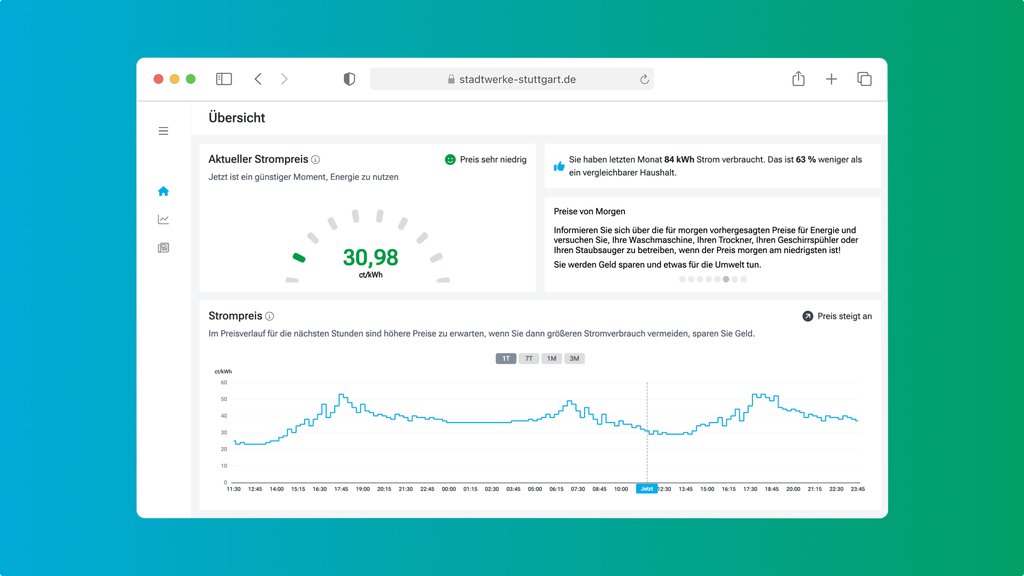
Task: Click the Preis sehr niedrig label
Action: coord(493,159)
